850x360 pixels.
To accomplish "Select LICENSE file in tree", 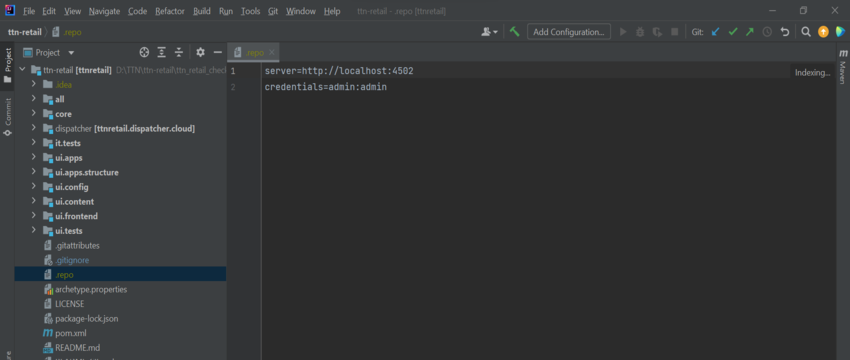I will coord(69,304).
